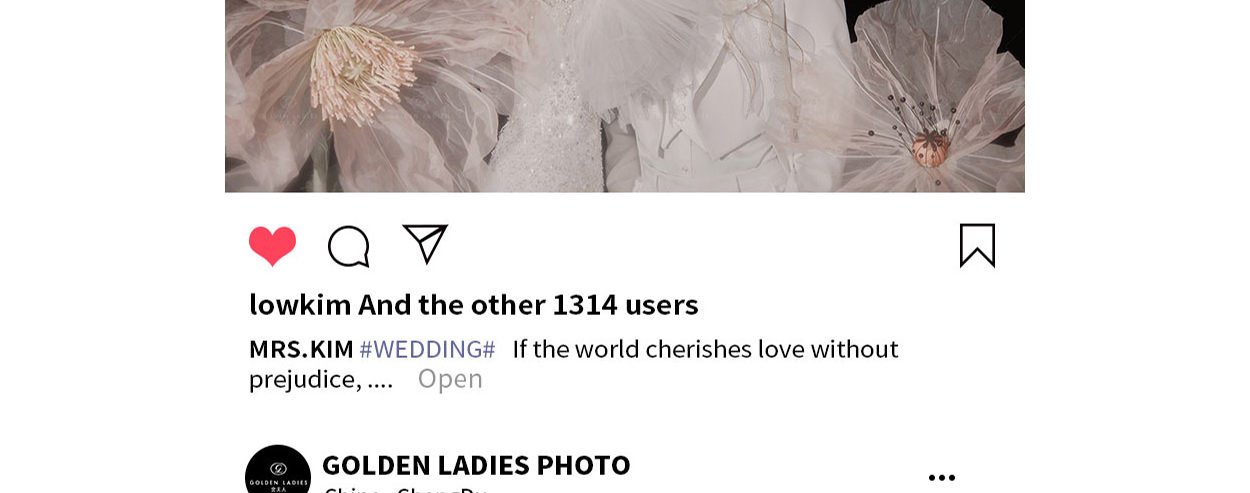The height and width of the screenshot is (493, 1250).
Task: Save the post with the bookmark icon
Action: (977, 245)
